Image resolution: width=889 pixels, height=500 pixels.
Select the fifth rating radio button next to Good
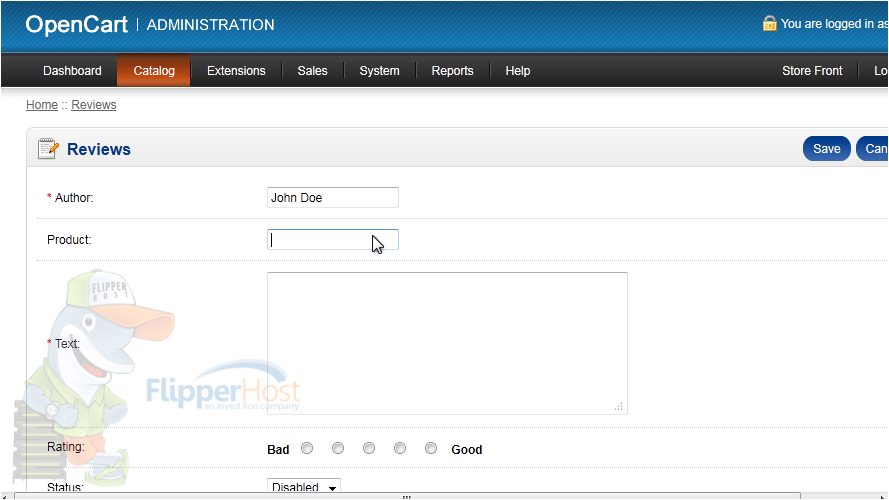tap(431, 448)
